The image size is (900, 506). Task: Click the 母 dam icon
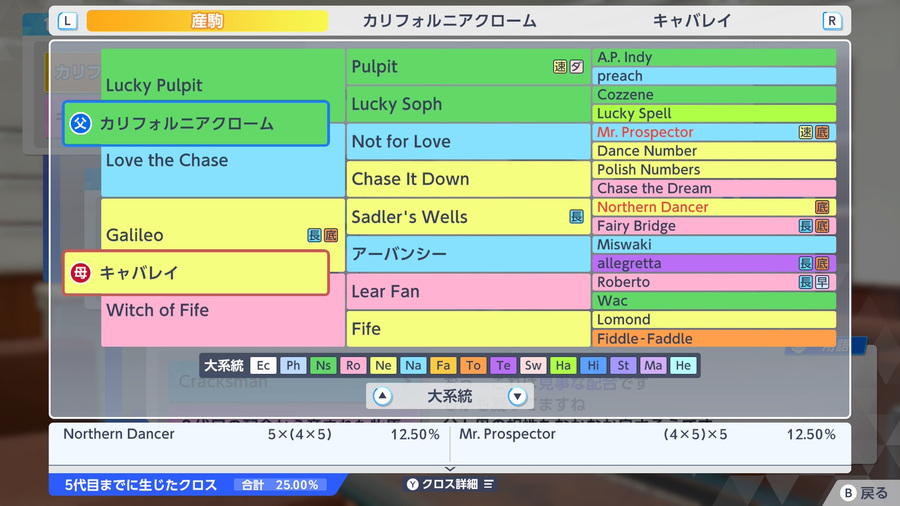click(81, 273)
